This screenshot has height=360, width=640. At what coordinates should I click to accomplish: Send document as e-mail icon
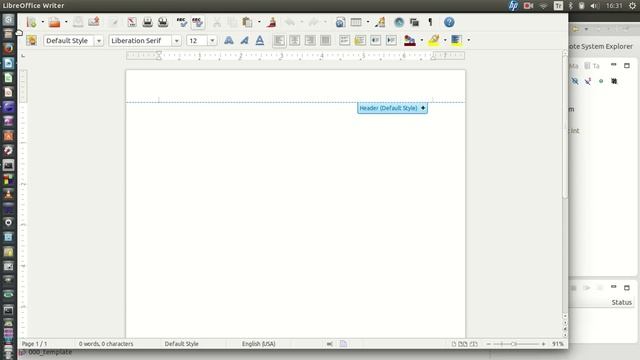pos(94,22)
